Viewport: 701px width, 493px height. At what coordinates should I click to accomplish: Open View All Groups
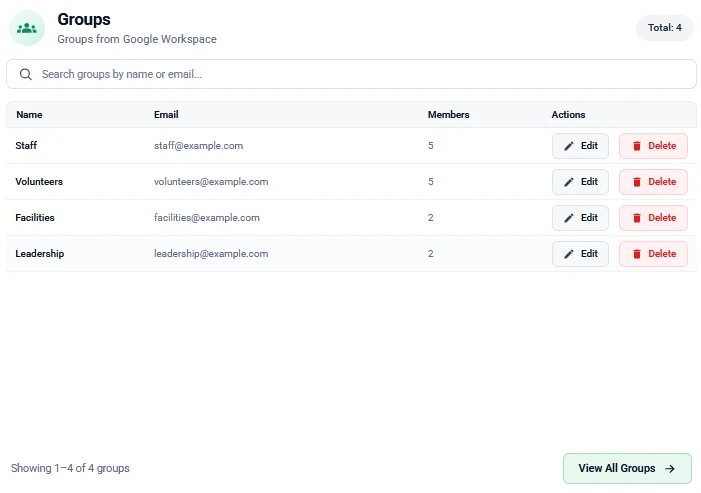(627, 468)
